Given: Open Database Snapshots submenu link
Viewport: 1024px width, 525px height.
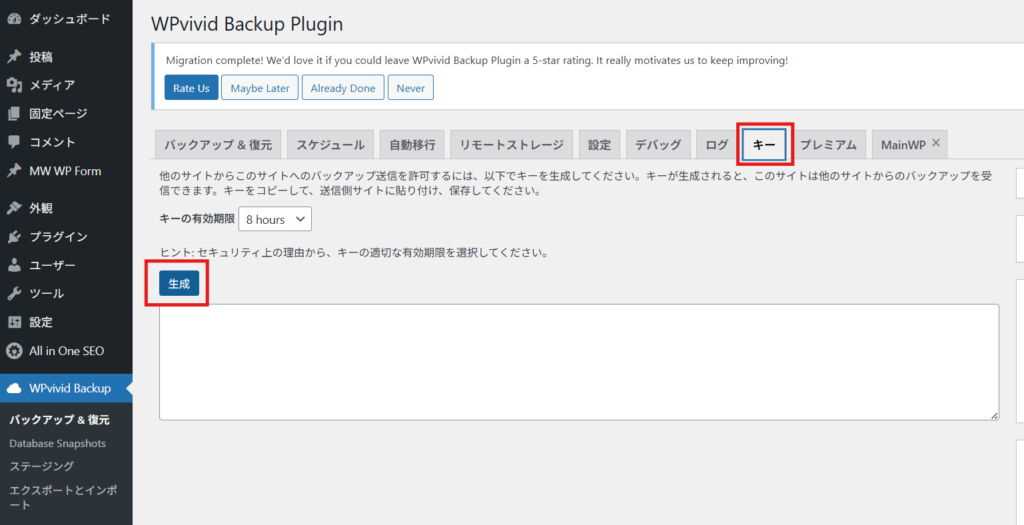Looking at the screenshot, I should [x=57, y=443].
